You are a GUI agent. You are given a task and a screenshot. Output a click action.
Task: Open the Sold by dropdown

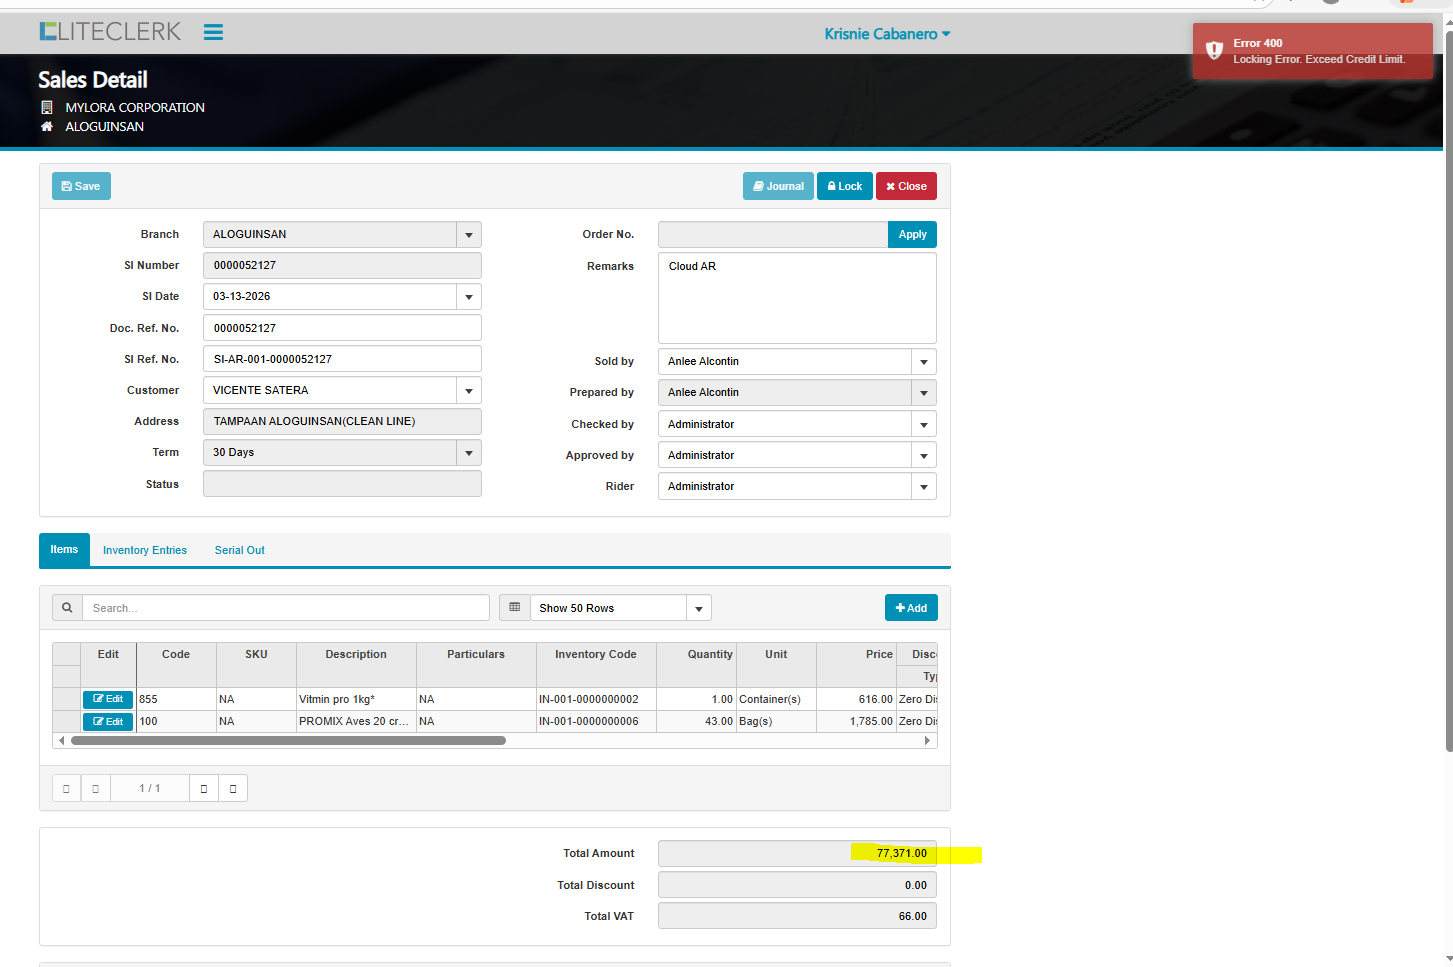point(924,362)
